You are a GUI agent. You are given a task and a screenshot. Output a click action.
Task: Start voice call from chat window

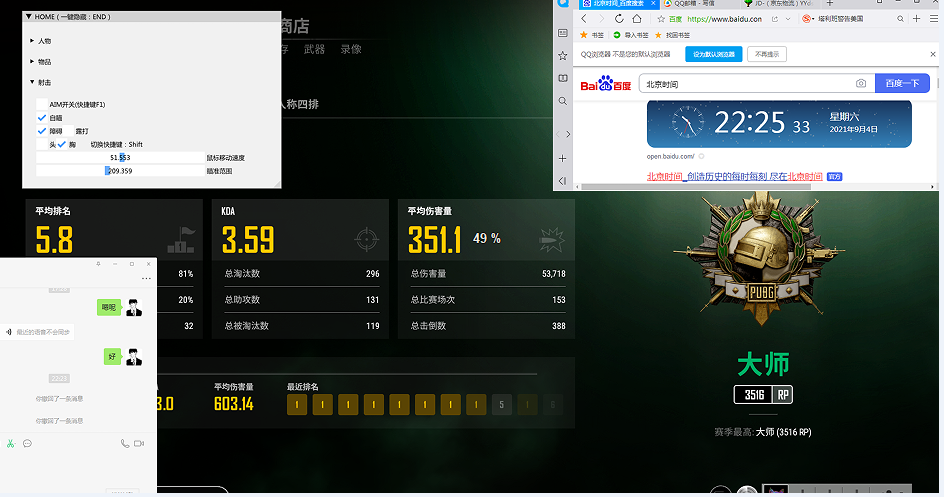125,443
